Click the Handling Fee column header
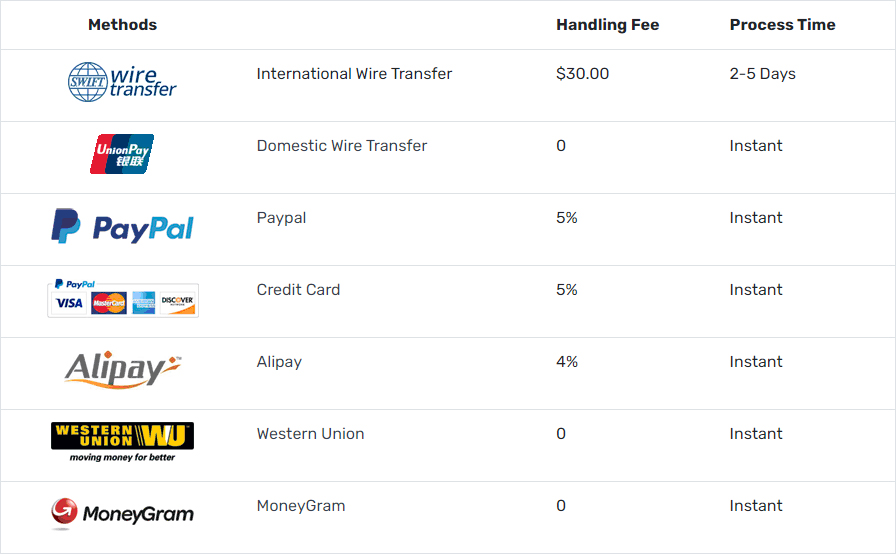896x554 pixels. 607,25
